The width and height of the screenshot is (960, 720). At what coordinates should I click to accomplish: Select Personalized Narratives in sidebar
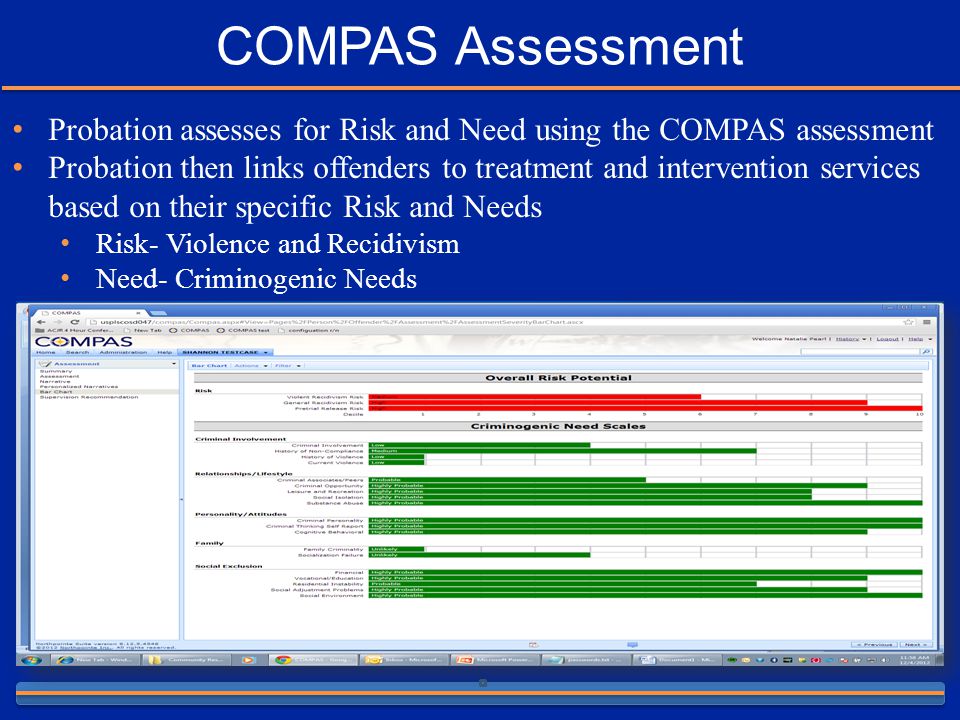point(79,386)
